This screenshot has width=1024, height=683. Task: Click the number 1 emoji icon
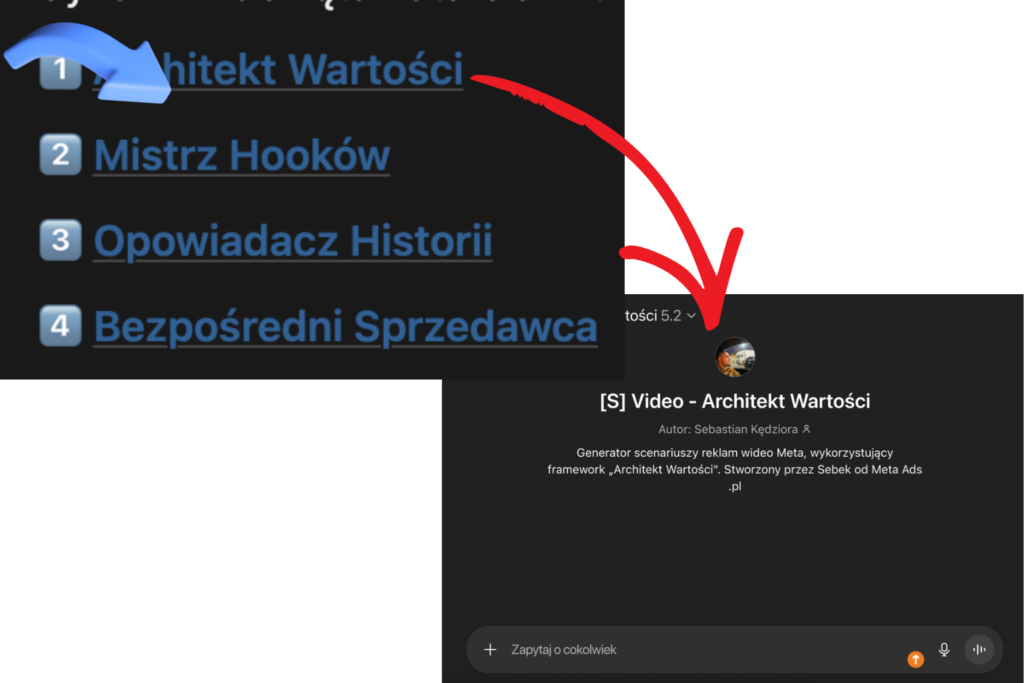coord(60,69)
